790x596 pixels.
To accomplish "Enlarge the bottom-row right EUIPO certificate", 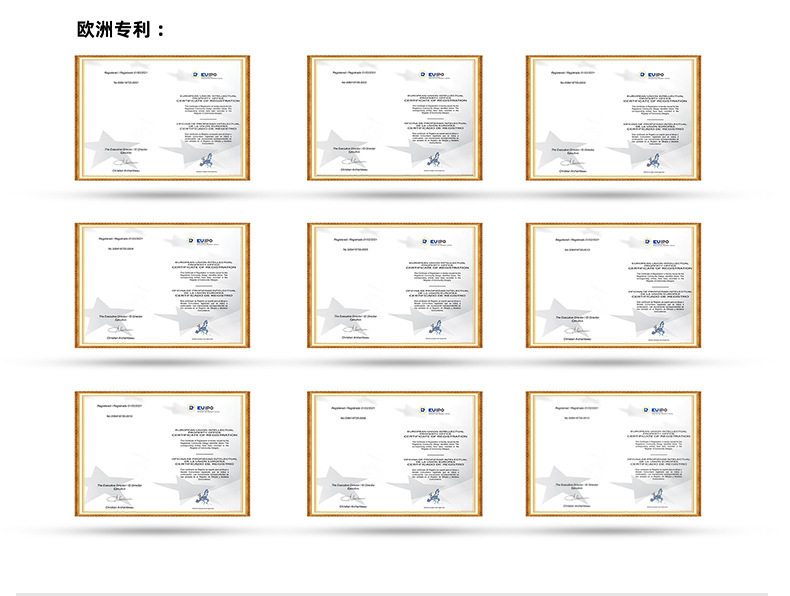I will pos(613,454).
